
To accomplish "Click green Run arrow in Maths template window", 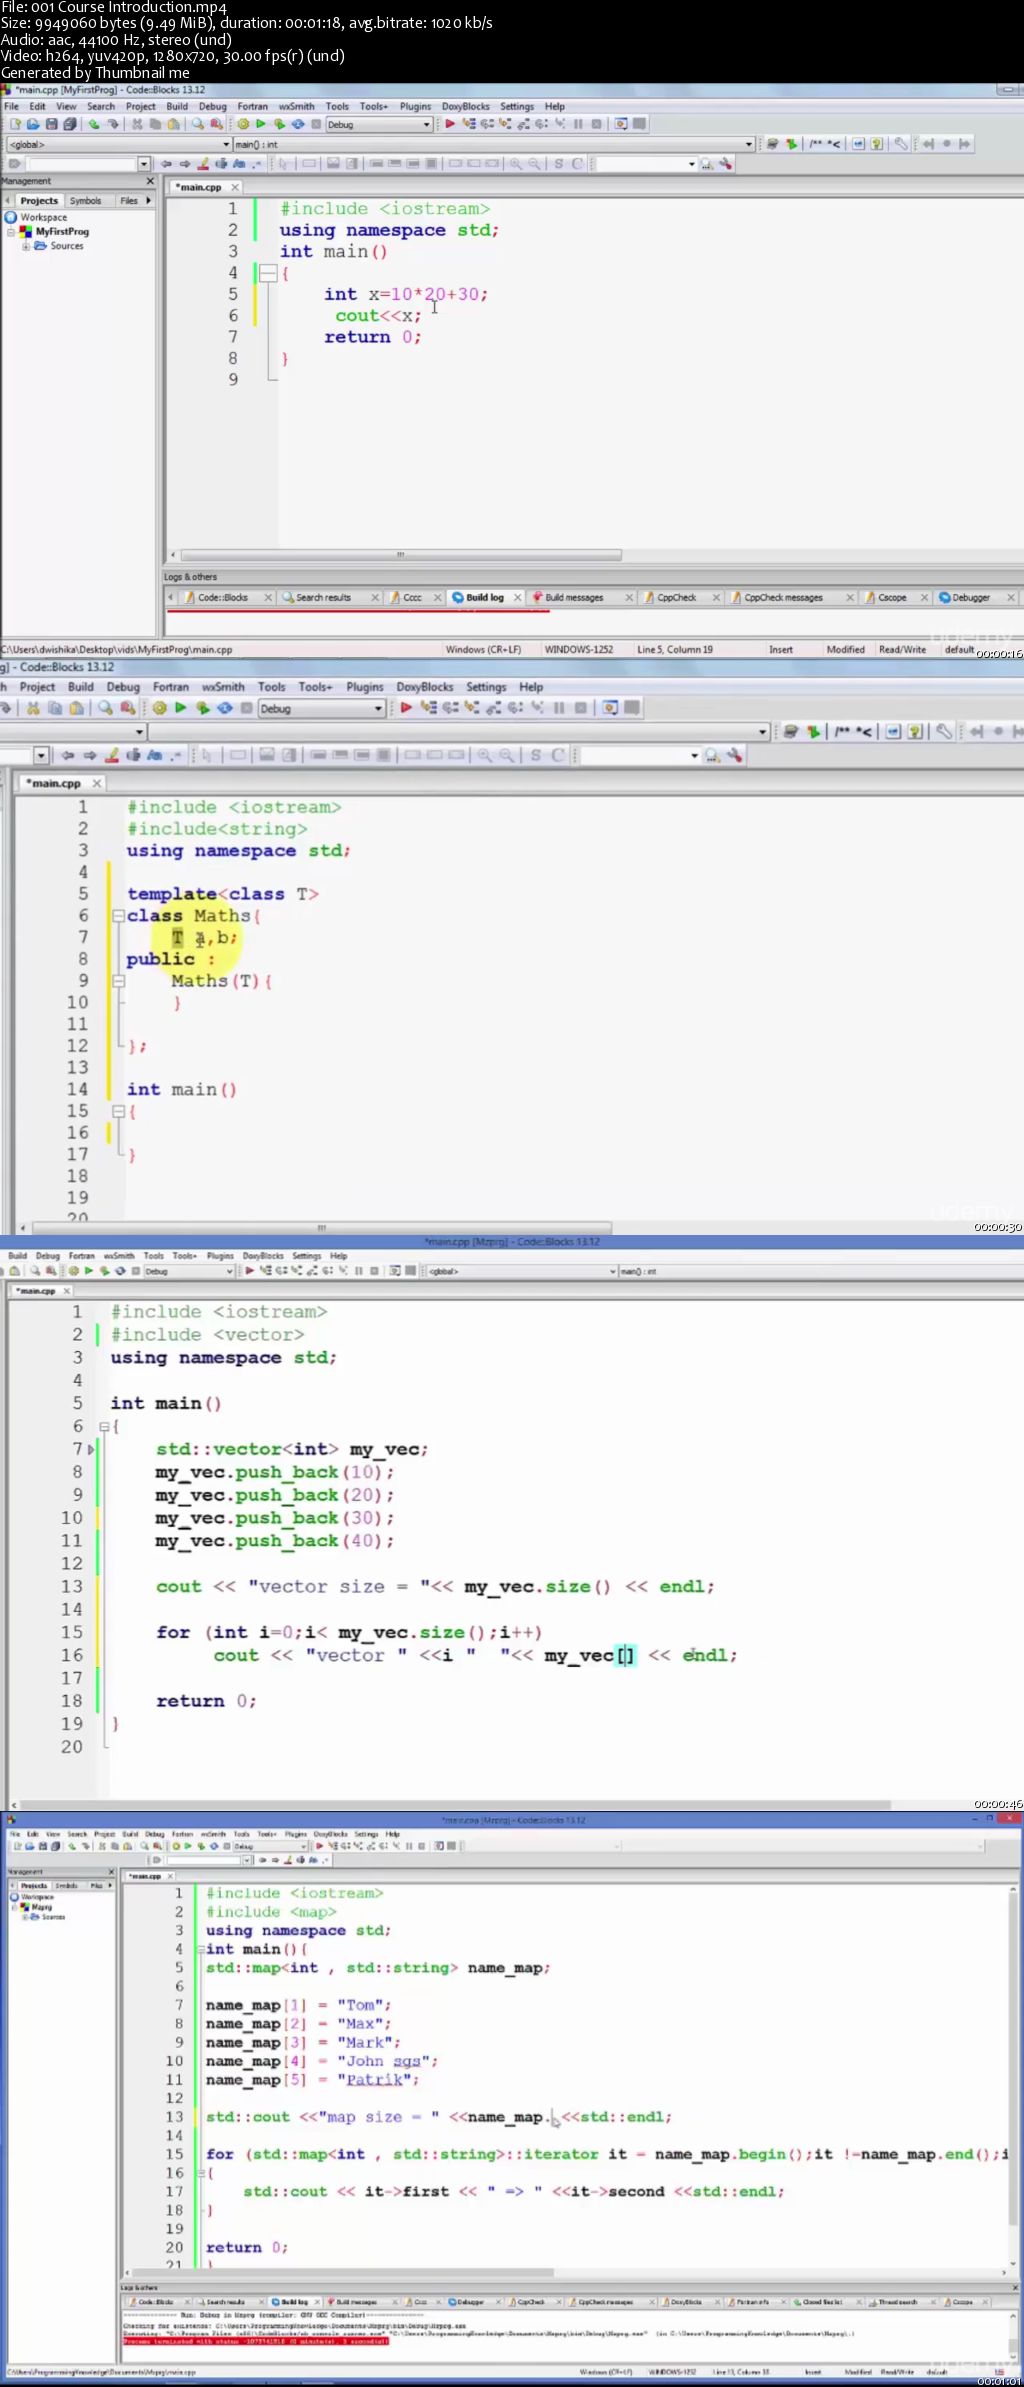I will tap(181, 708).
